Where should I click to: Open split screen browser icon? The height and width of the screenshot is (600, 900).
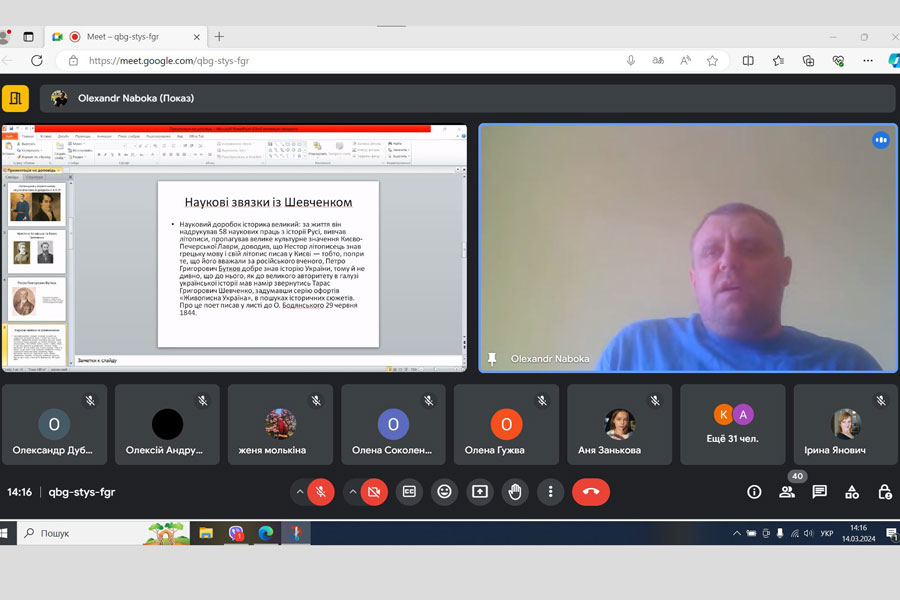[748, 60]
